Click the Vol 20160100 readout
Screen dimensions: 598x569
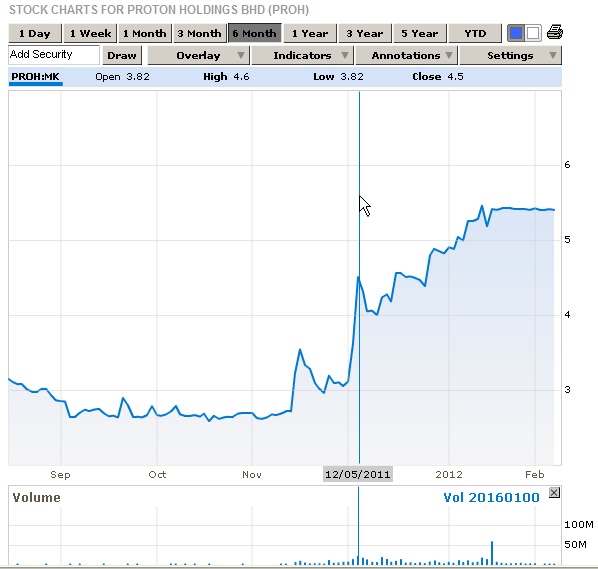pos(491,498)
